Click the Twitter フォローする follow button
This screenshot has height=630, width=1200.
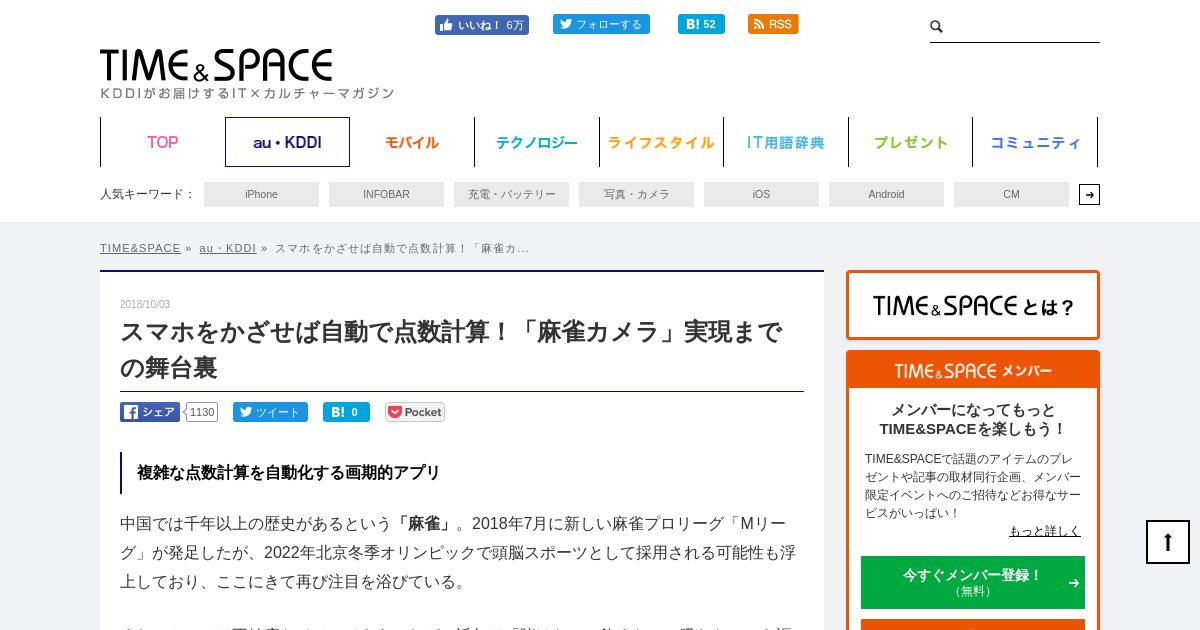(x=601, y=24)
